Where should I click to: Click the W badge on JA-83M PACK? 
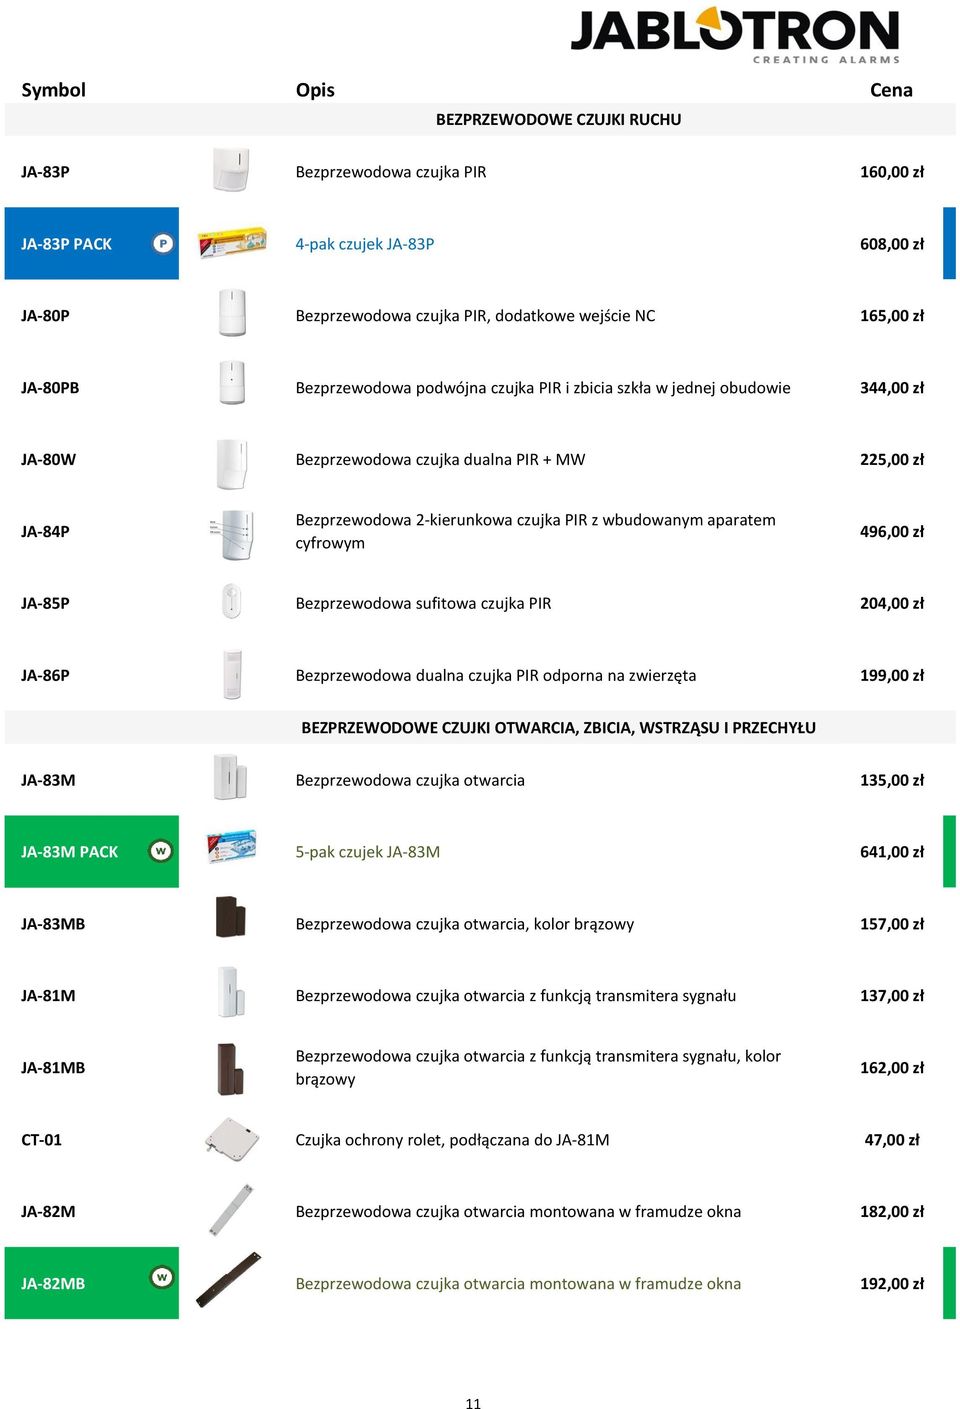[x=161, y=851]
